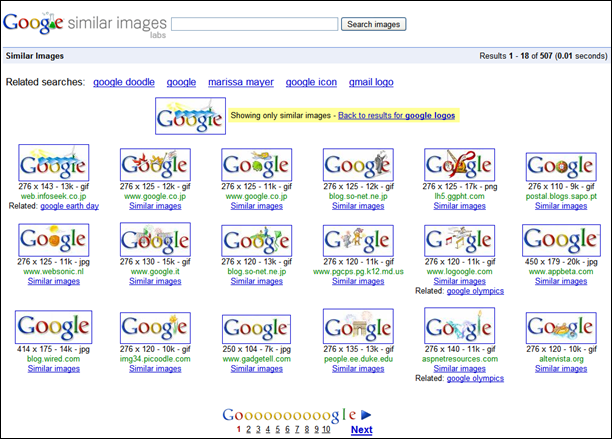
Task: Click the Search images button
Action: click(x=374, y=24)
